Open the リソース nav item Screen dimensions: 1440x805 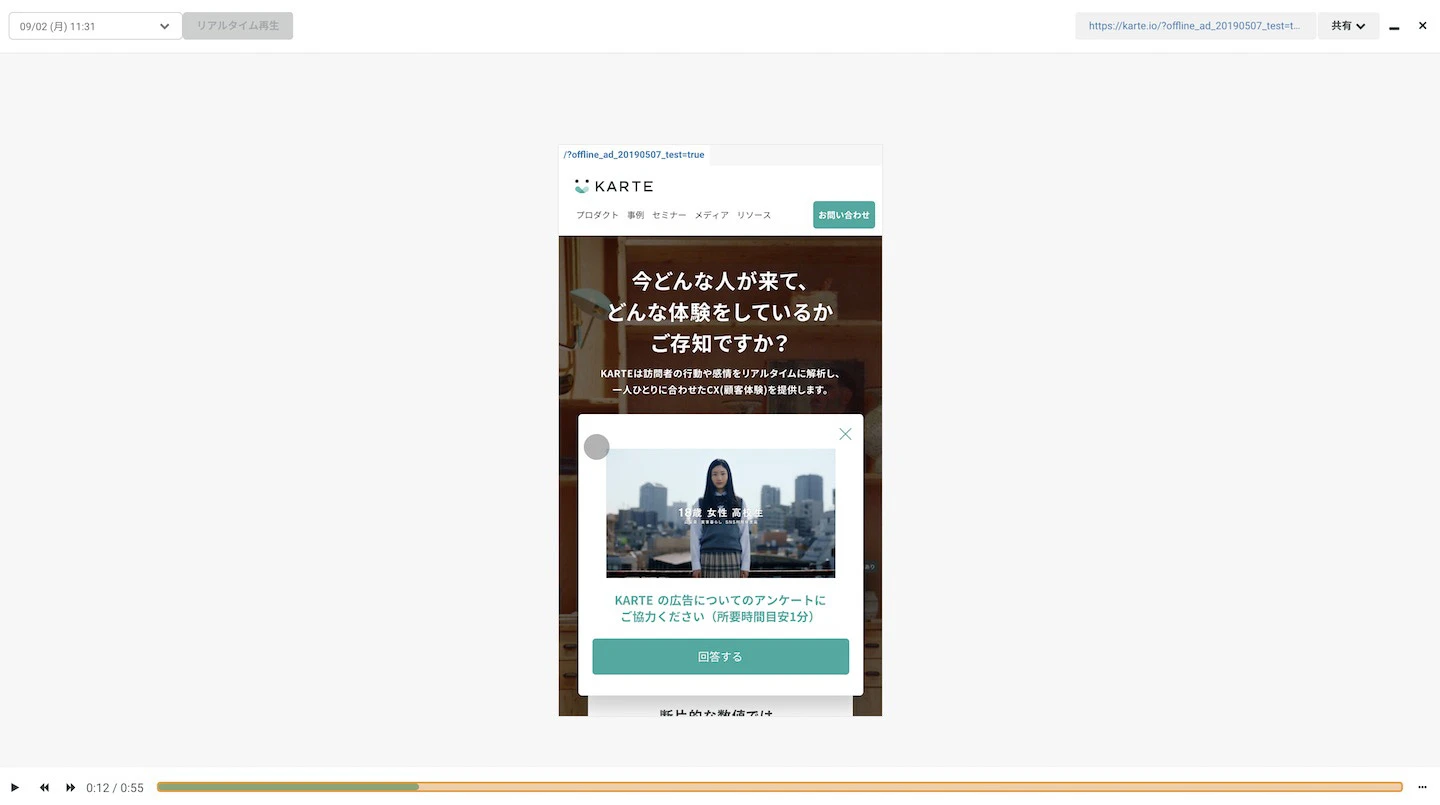coord(754,215)
